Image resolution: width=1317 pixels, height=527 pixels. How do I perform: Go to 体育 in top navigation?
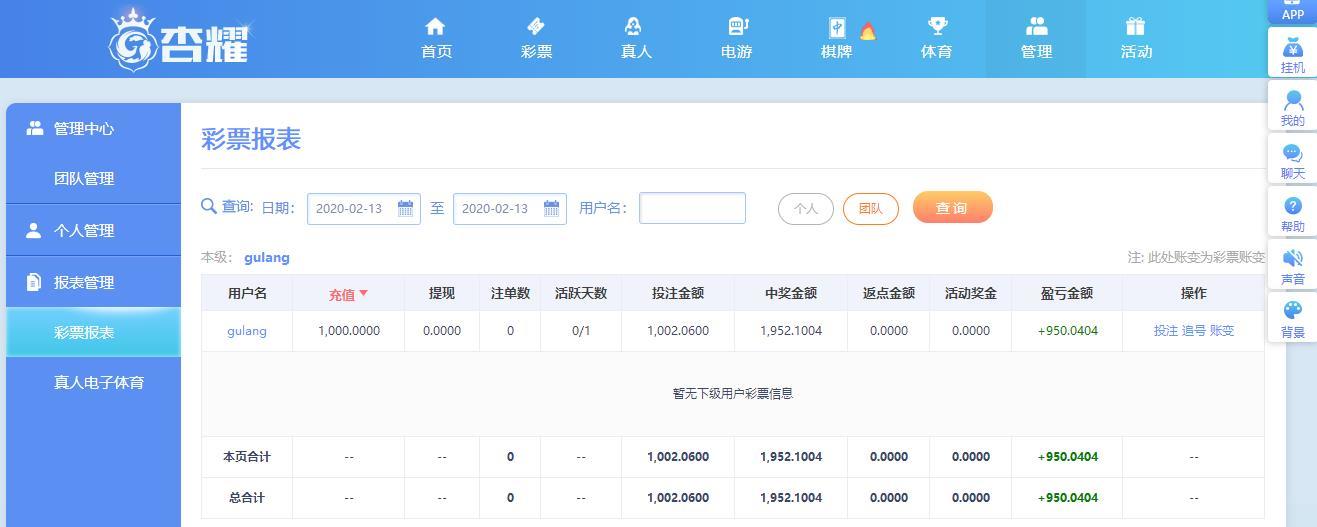tap(936, 39)
